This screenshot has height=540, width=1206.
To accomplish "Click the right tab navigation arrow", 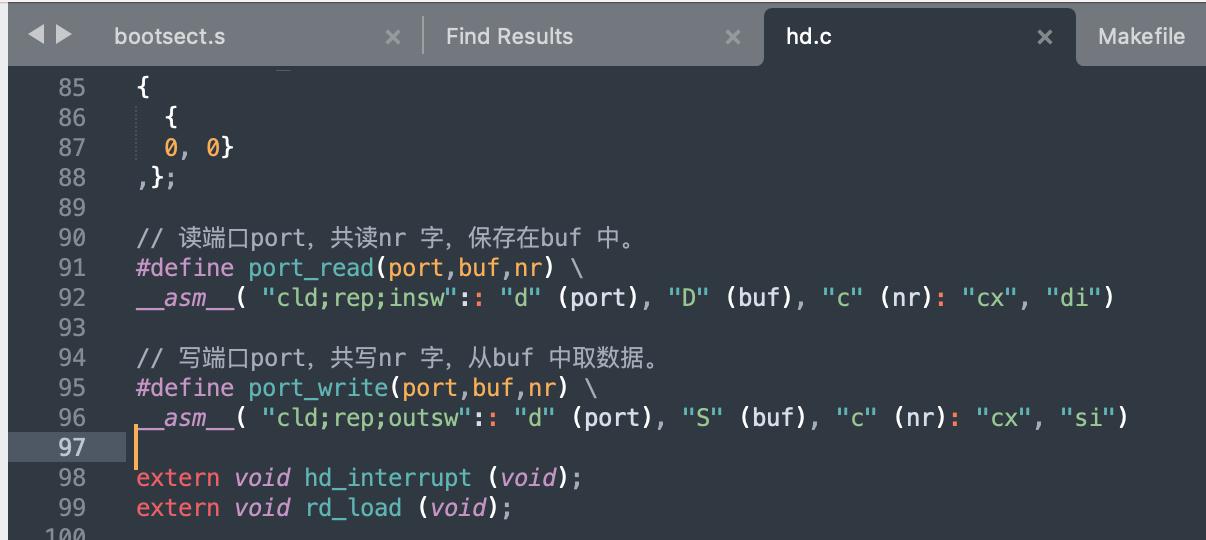I will coord(63,35).
